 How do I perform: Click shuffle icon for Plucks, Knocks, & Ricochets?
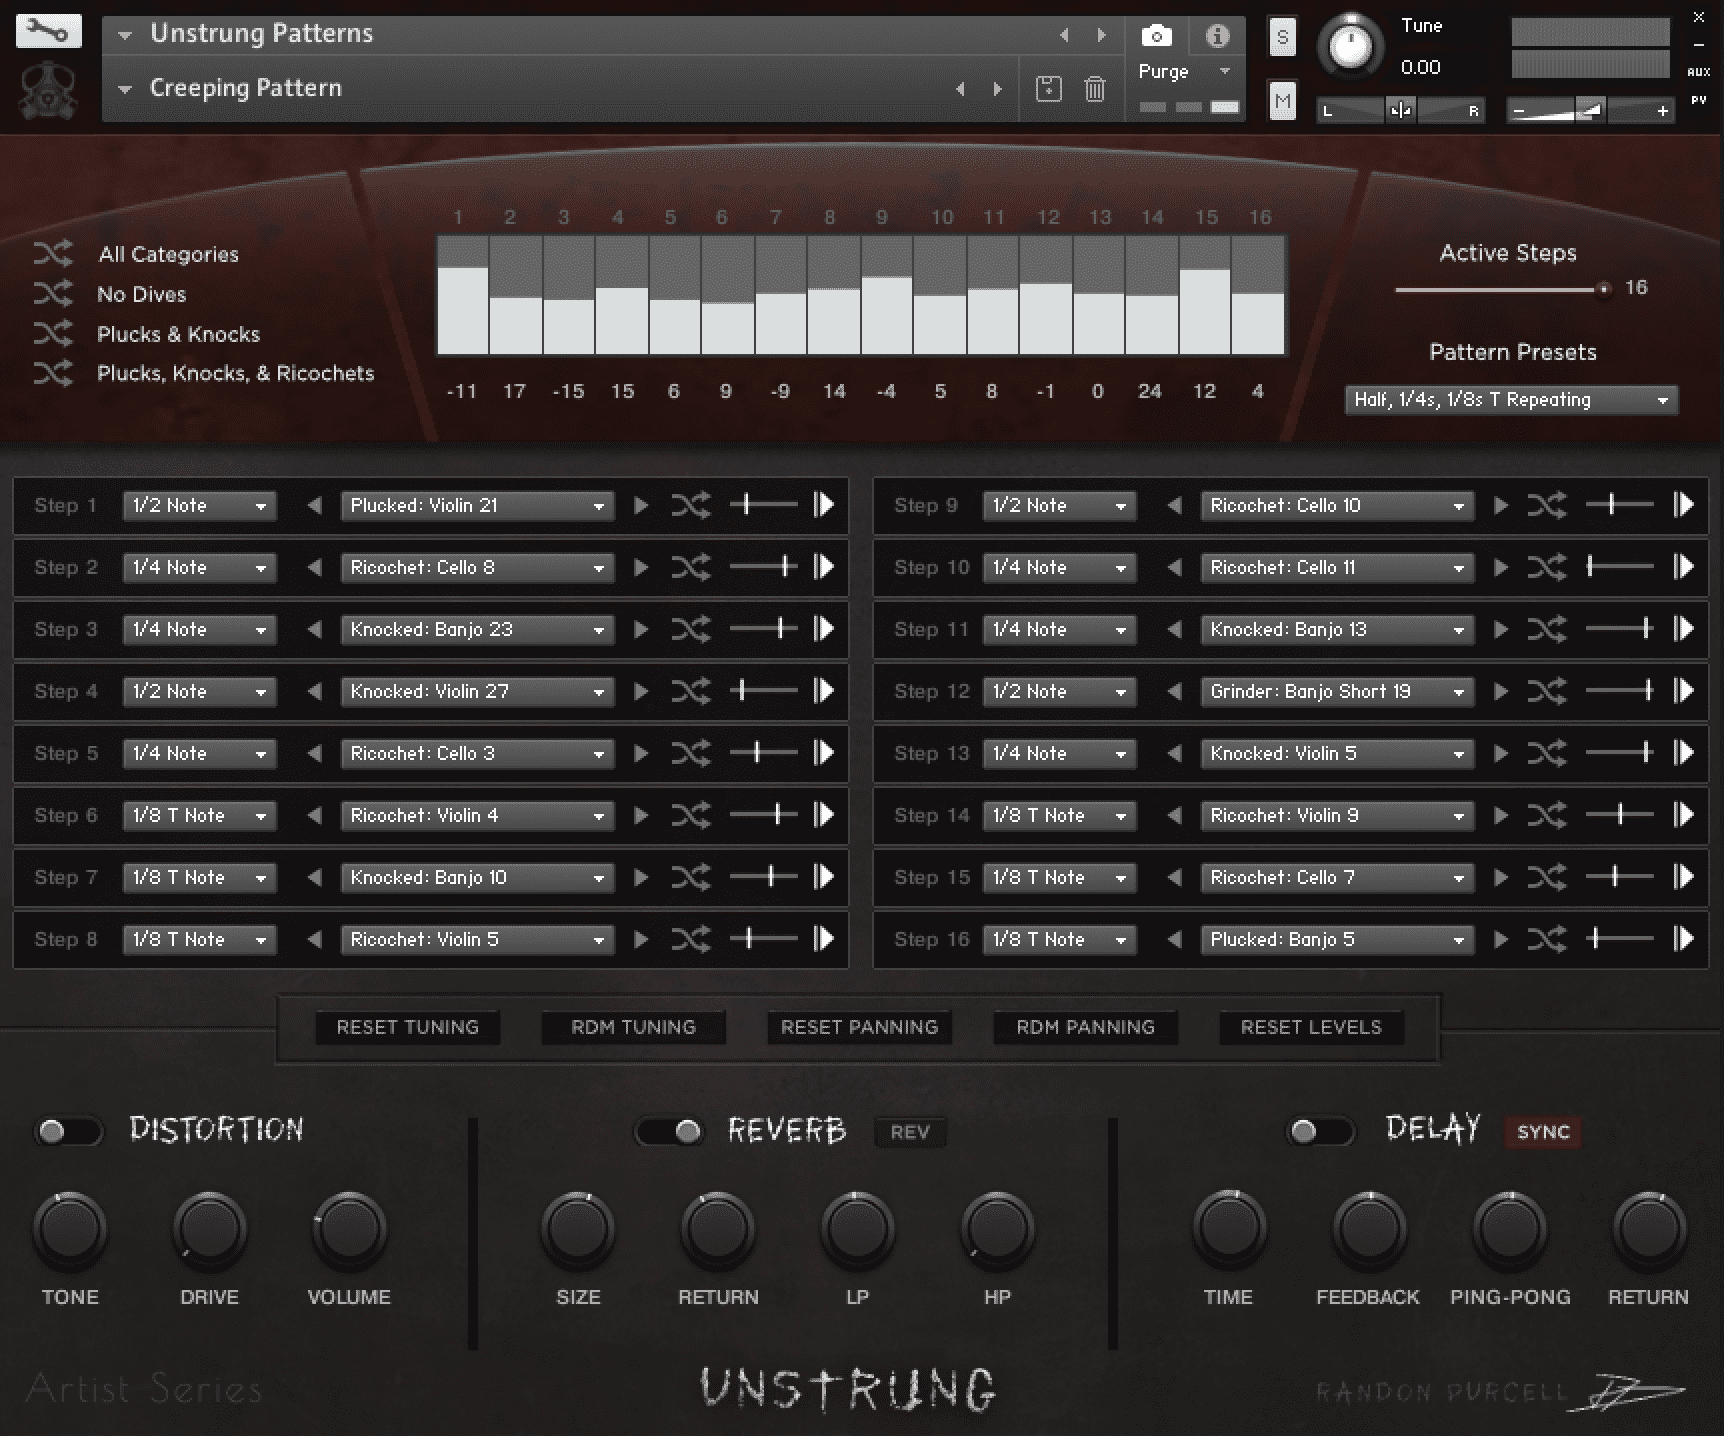pos(53,373)
